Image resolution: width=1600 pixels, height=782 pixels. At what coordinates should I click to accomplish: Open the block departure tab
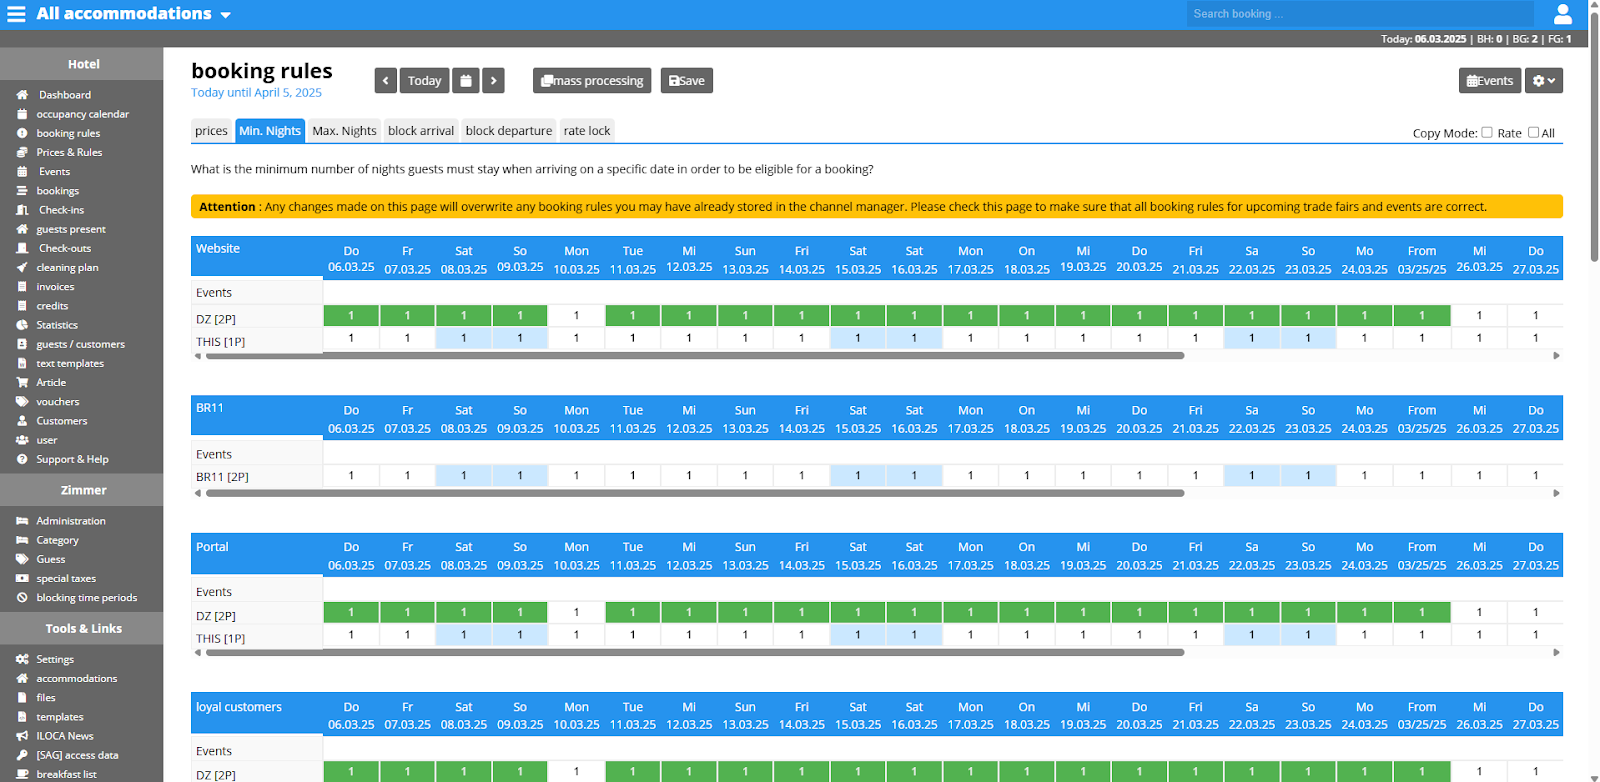508,131
